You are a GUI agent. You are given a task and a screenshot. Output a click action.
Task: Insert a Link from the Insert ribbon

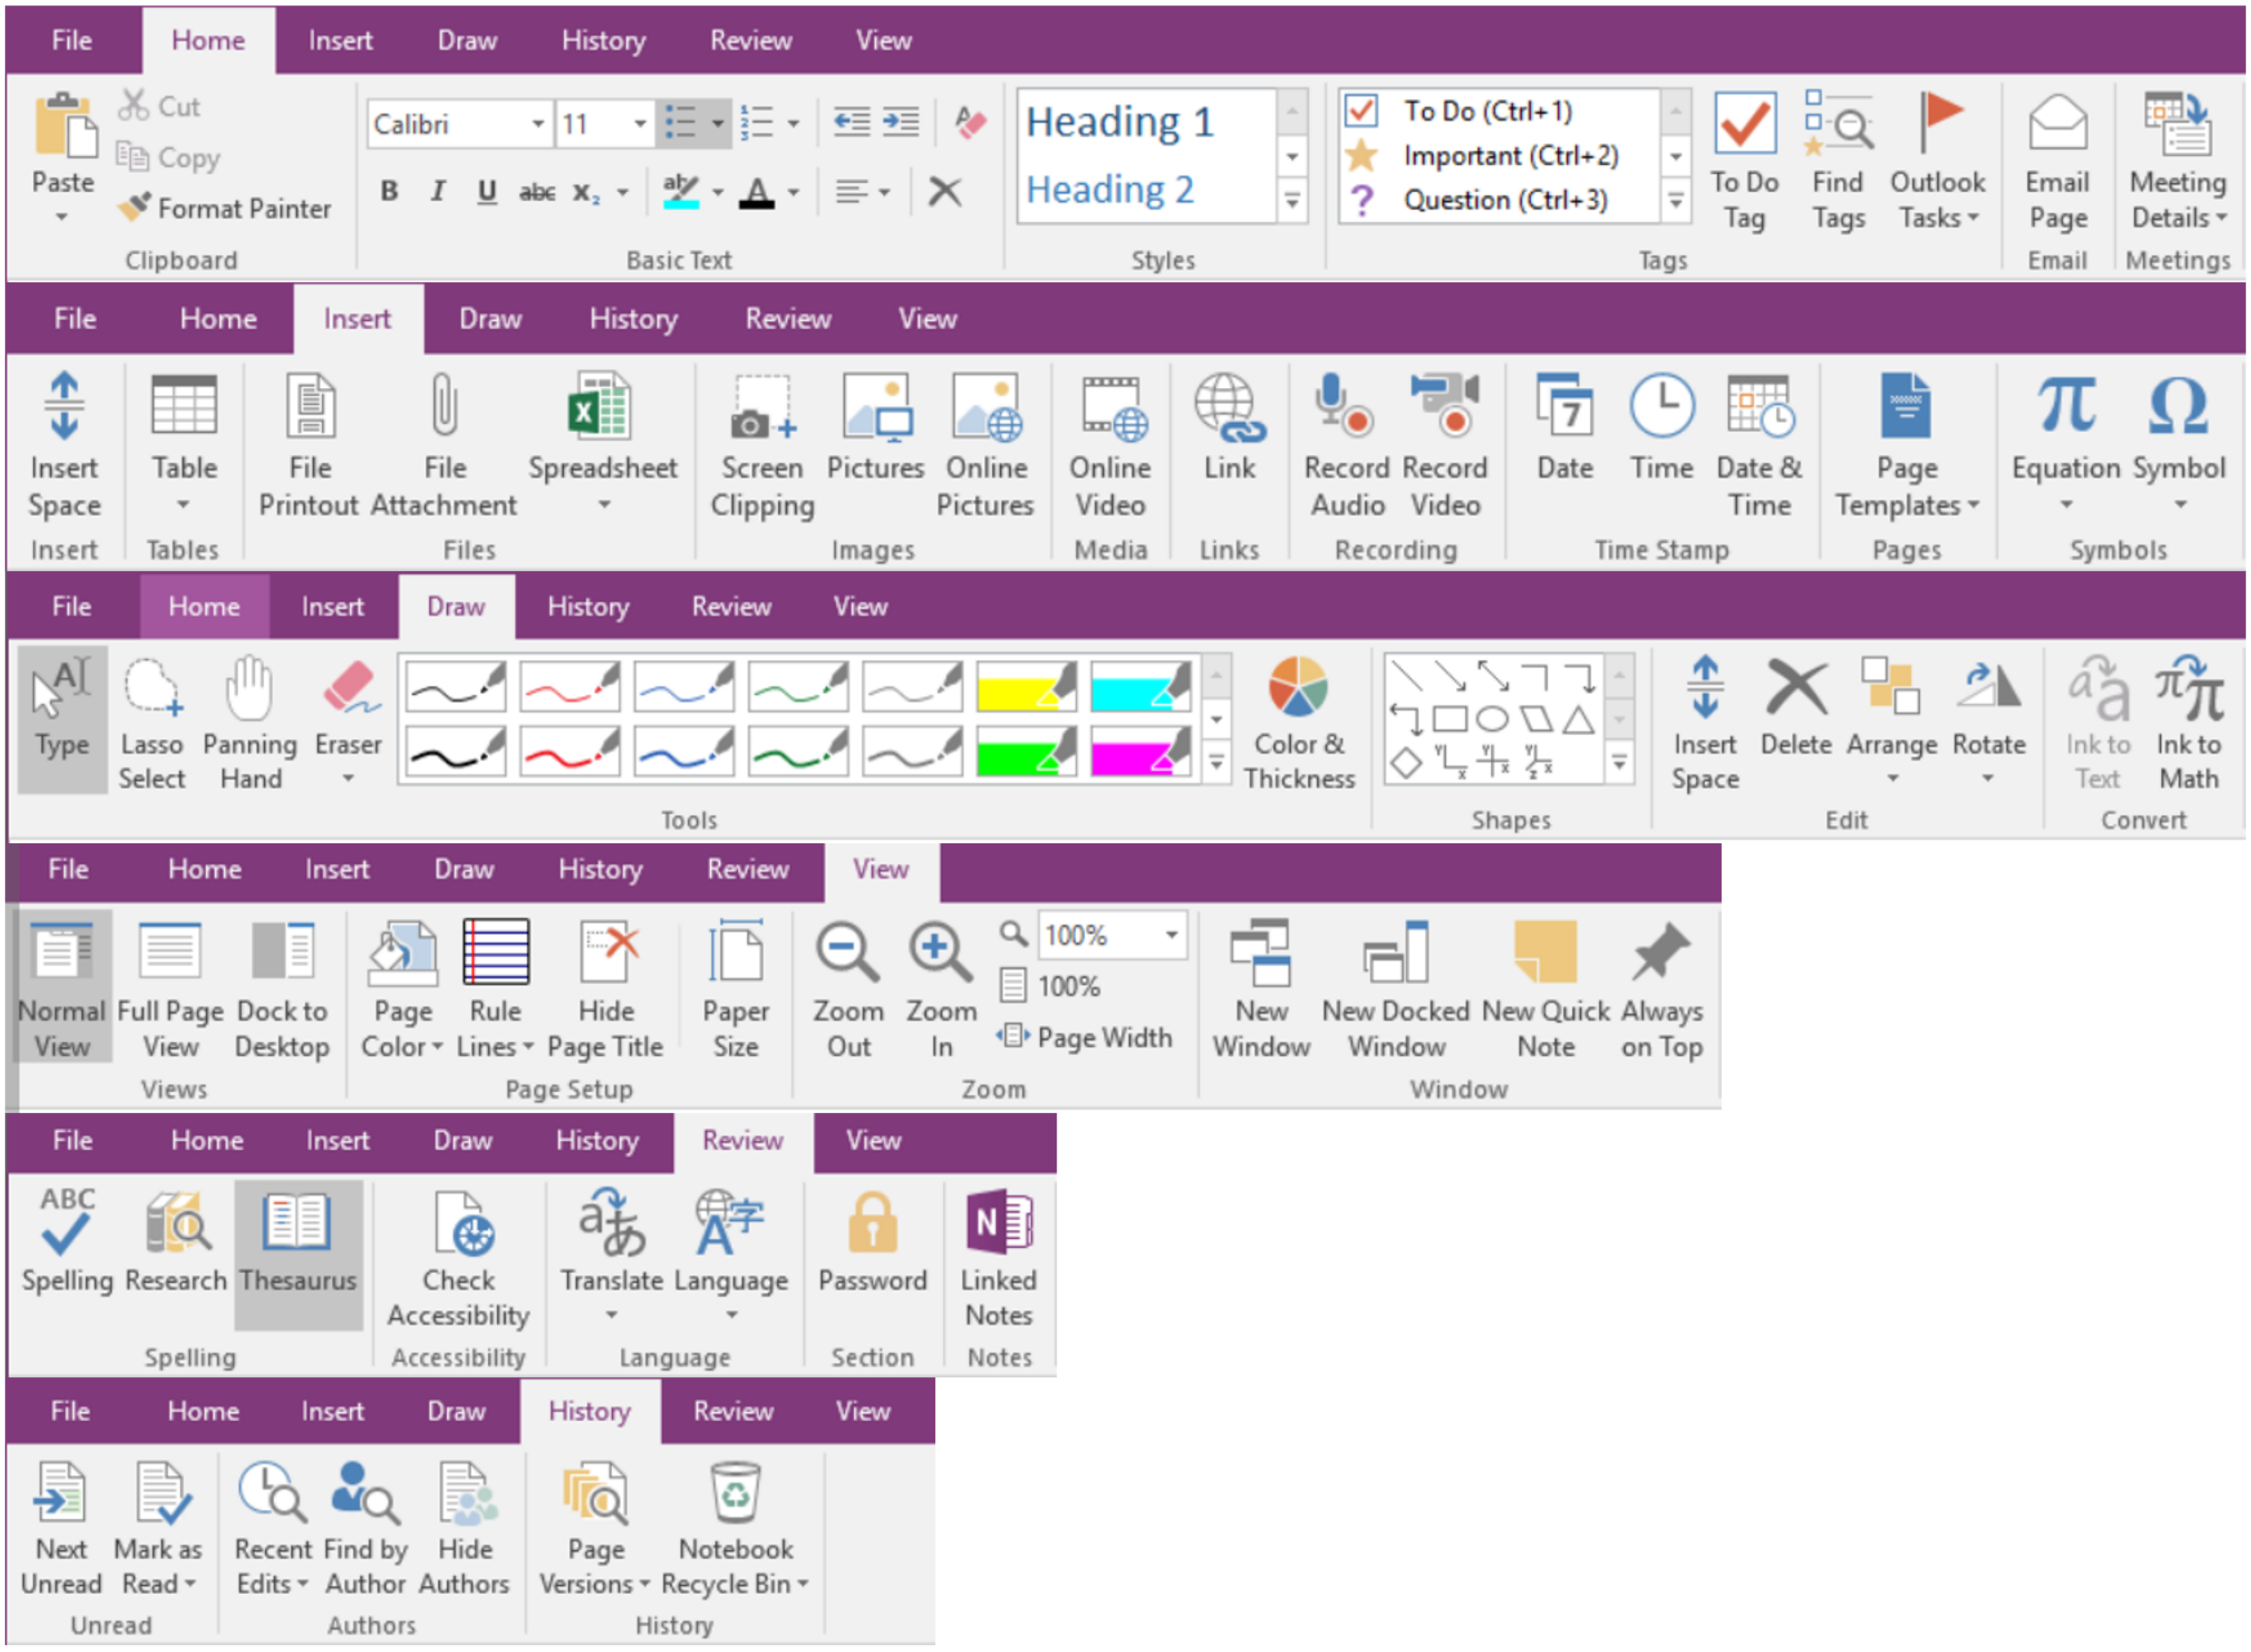(x=1229, y=428)
